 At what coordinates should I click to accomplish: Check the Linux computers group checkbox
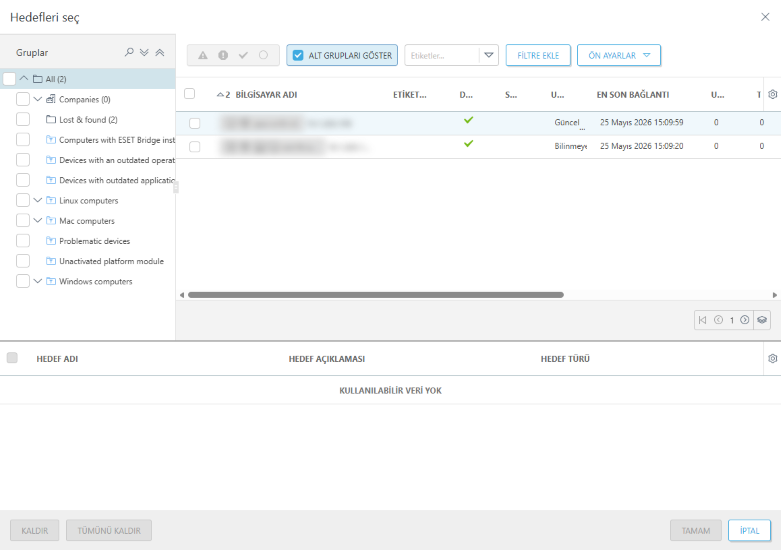click(x=23, y=200)
